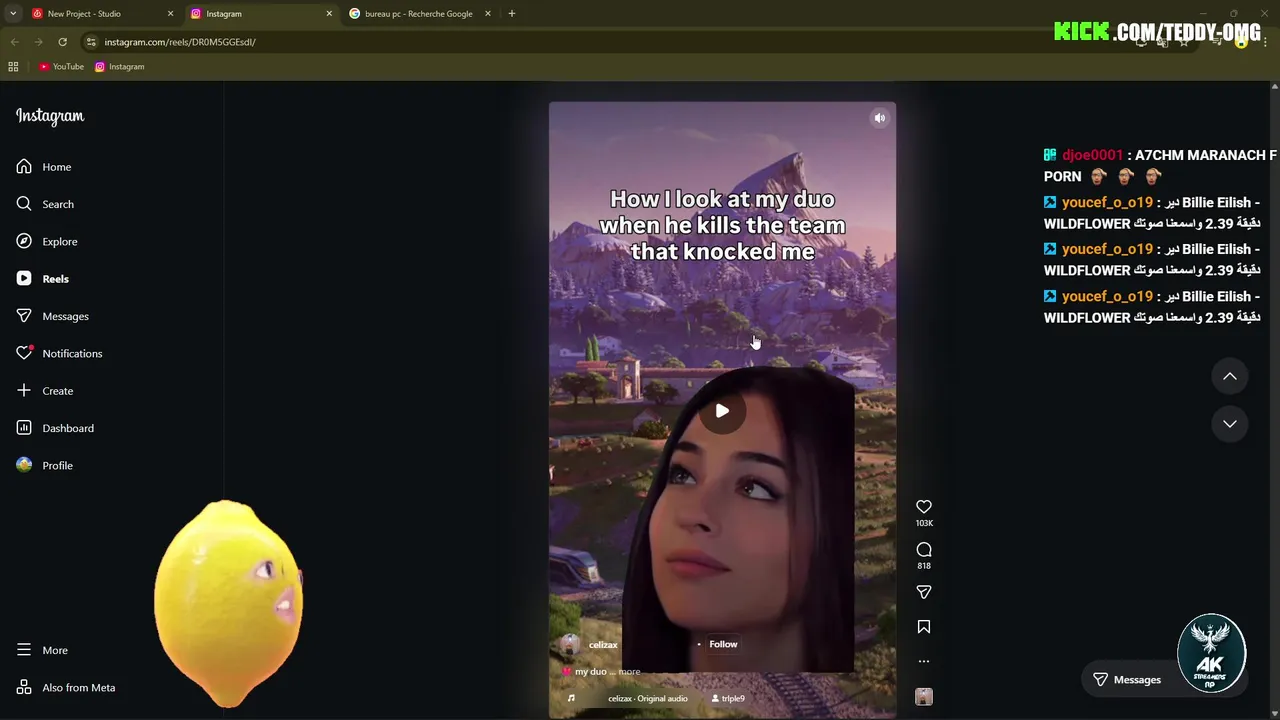Screen dimensions: 1280x720
Task: Open Messages from the left sidebar
Action: 53,316
